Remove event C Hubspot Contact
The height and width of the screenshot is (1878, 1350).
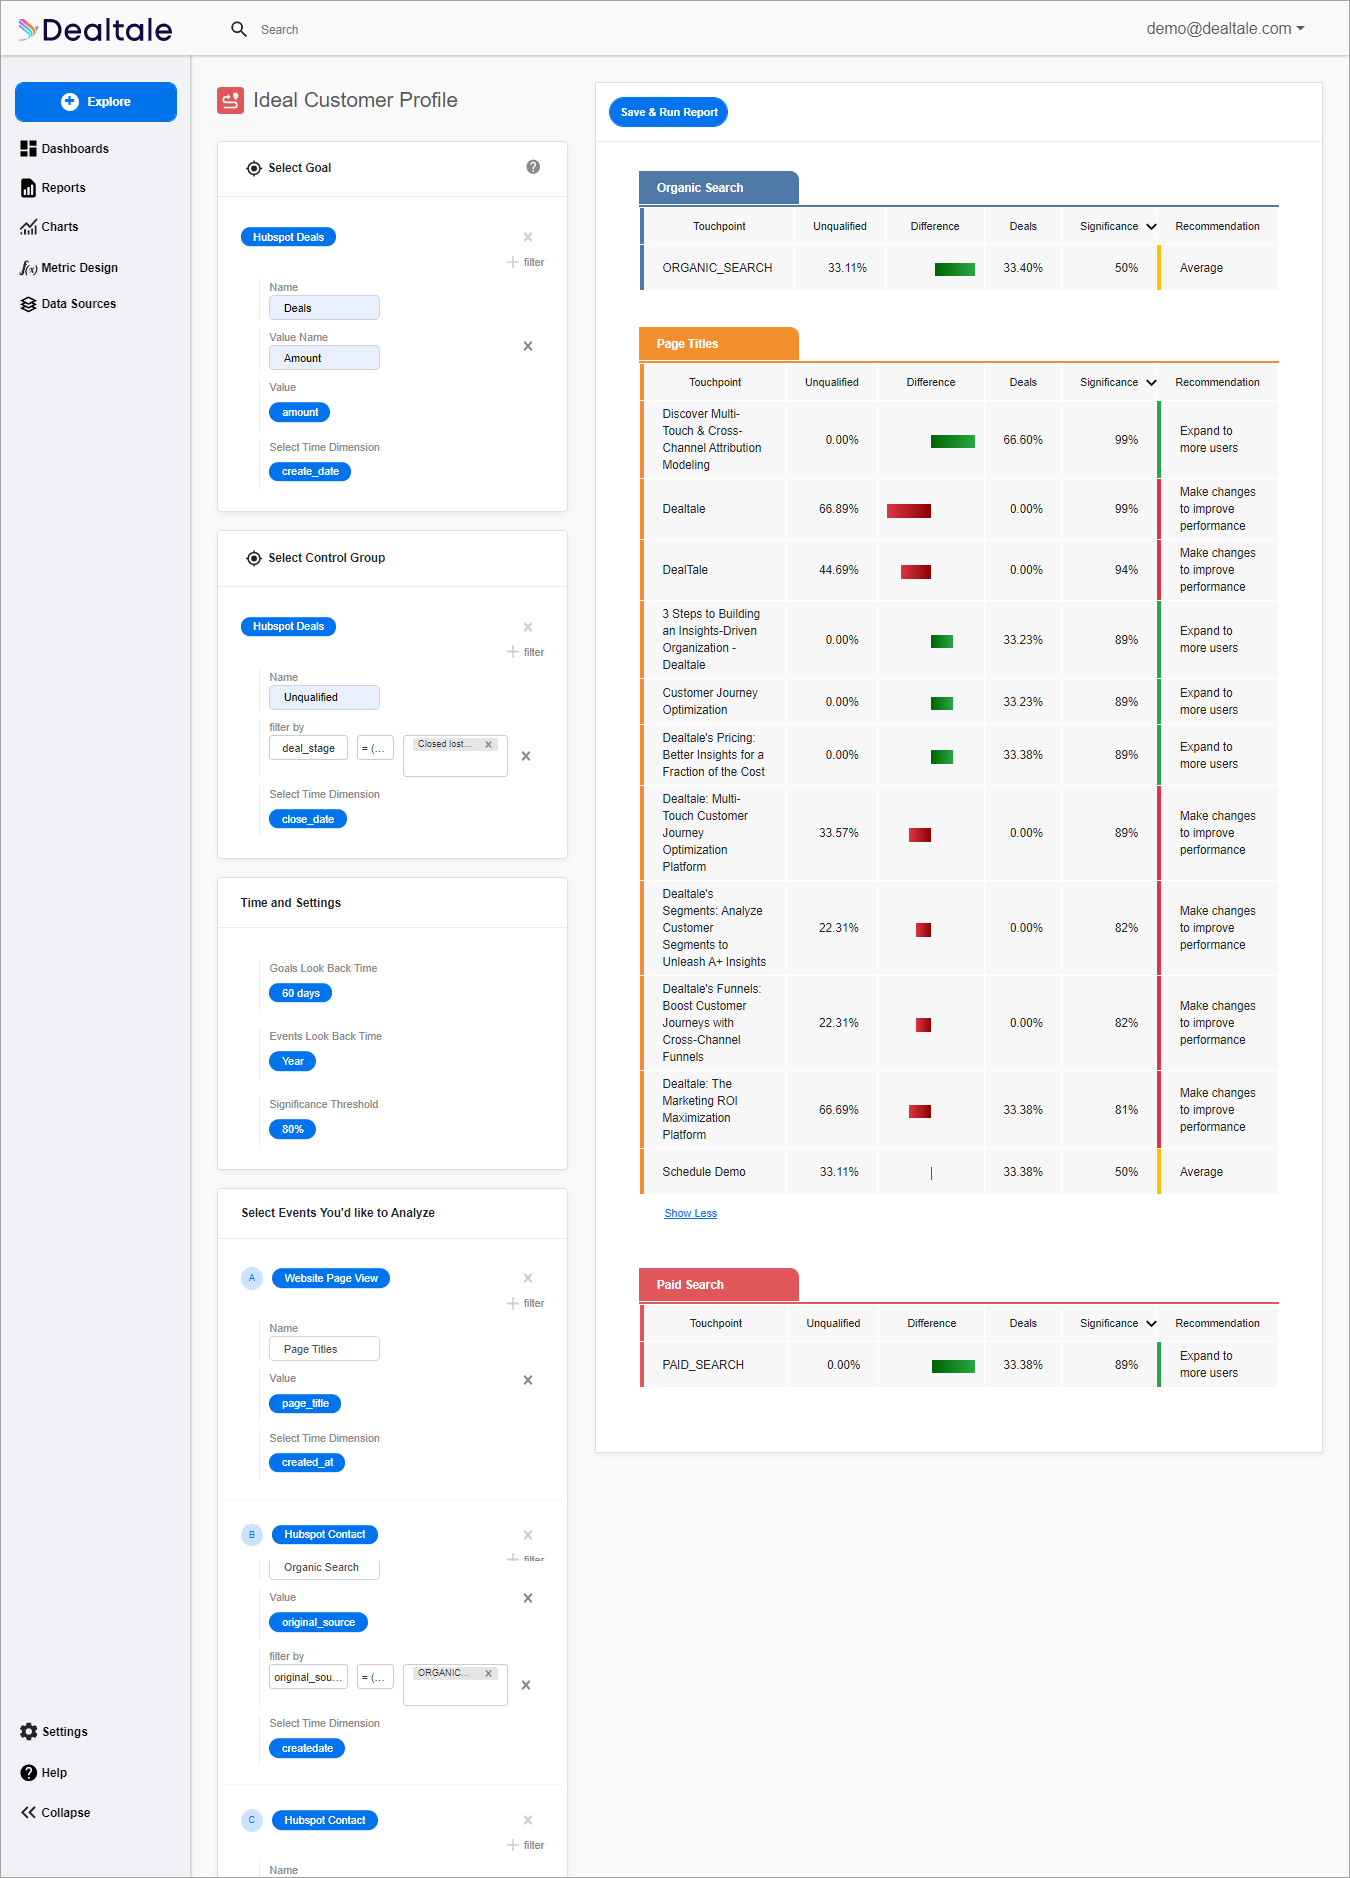point(528,1820)
